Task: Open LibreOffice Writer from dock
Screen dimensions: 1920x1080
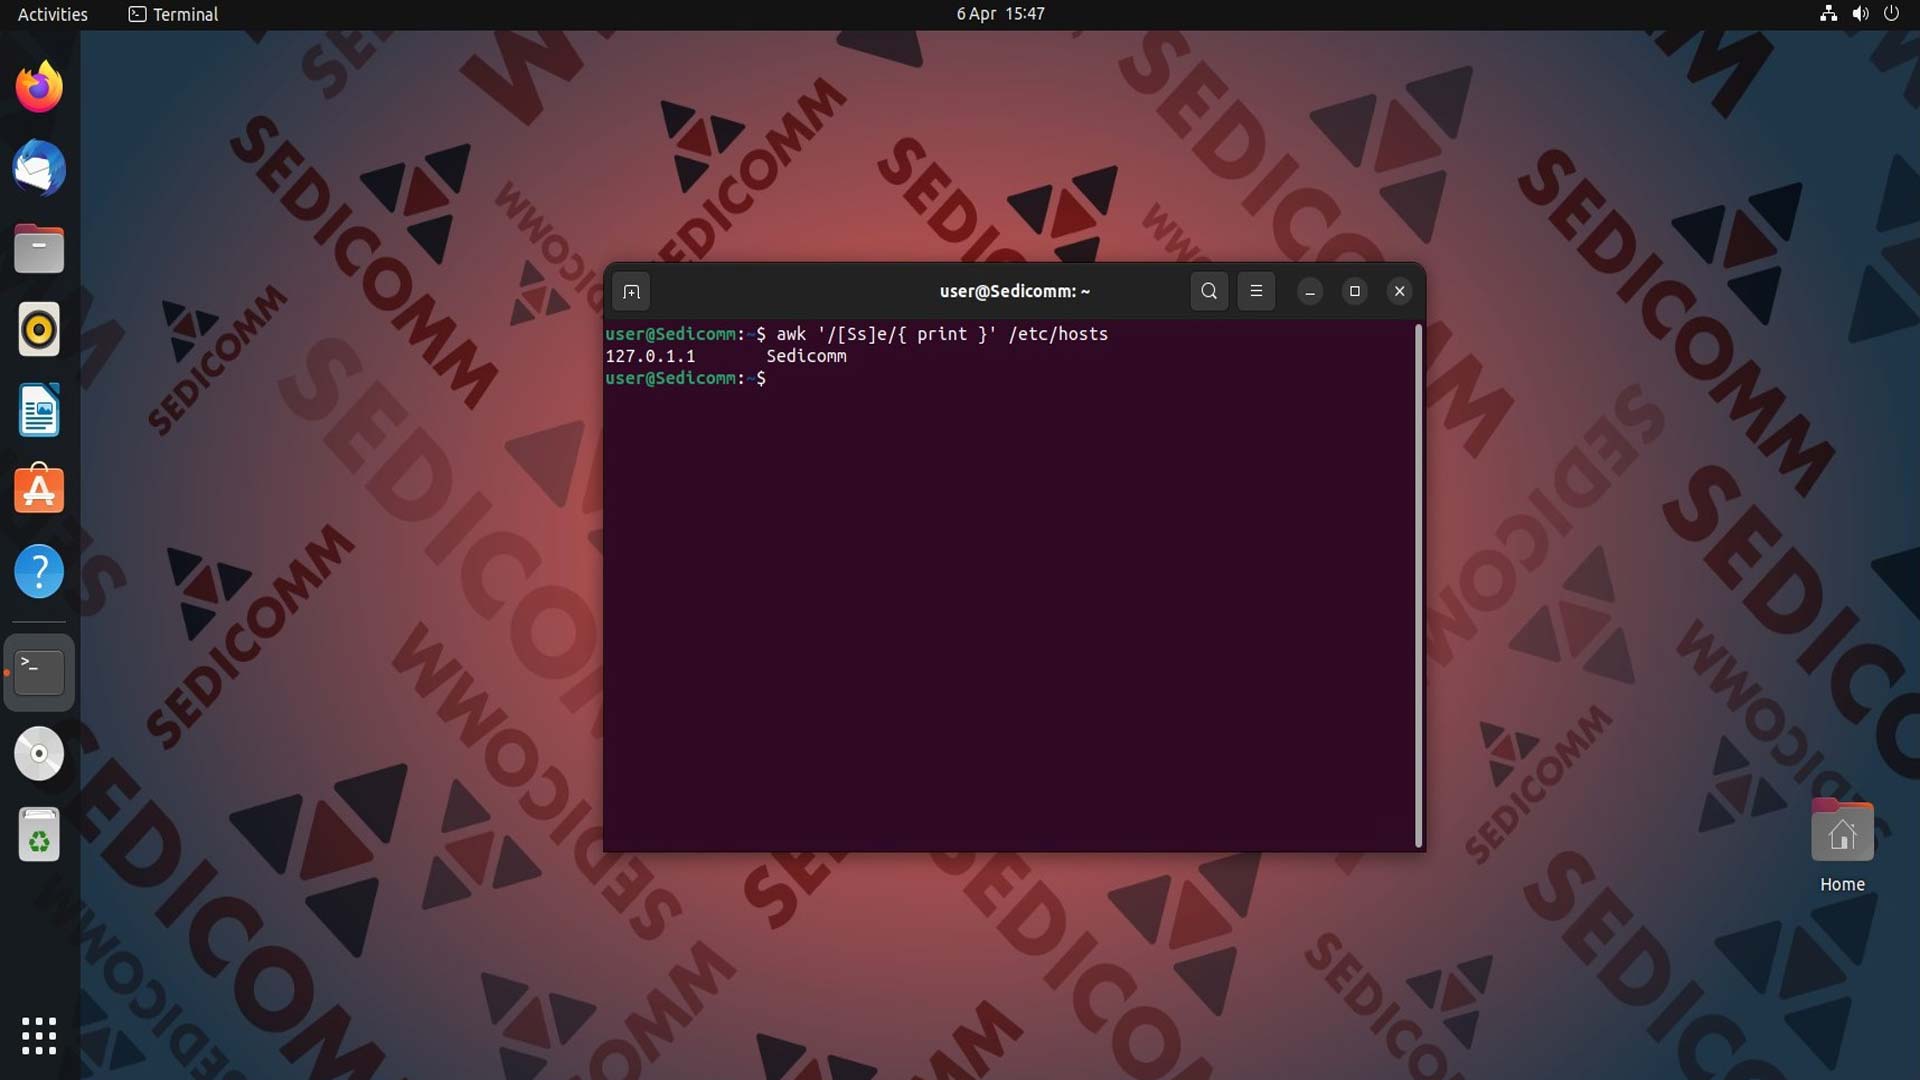Action: 39,410
